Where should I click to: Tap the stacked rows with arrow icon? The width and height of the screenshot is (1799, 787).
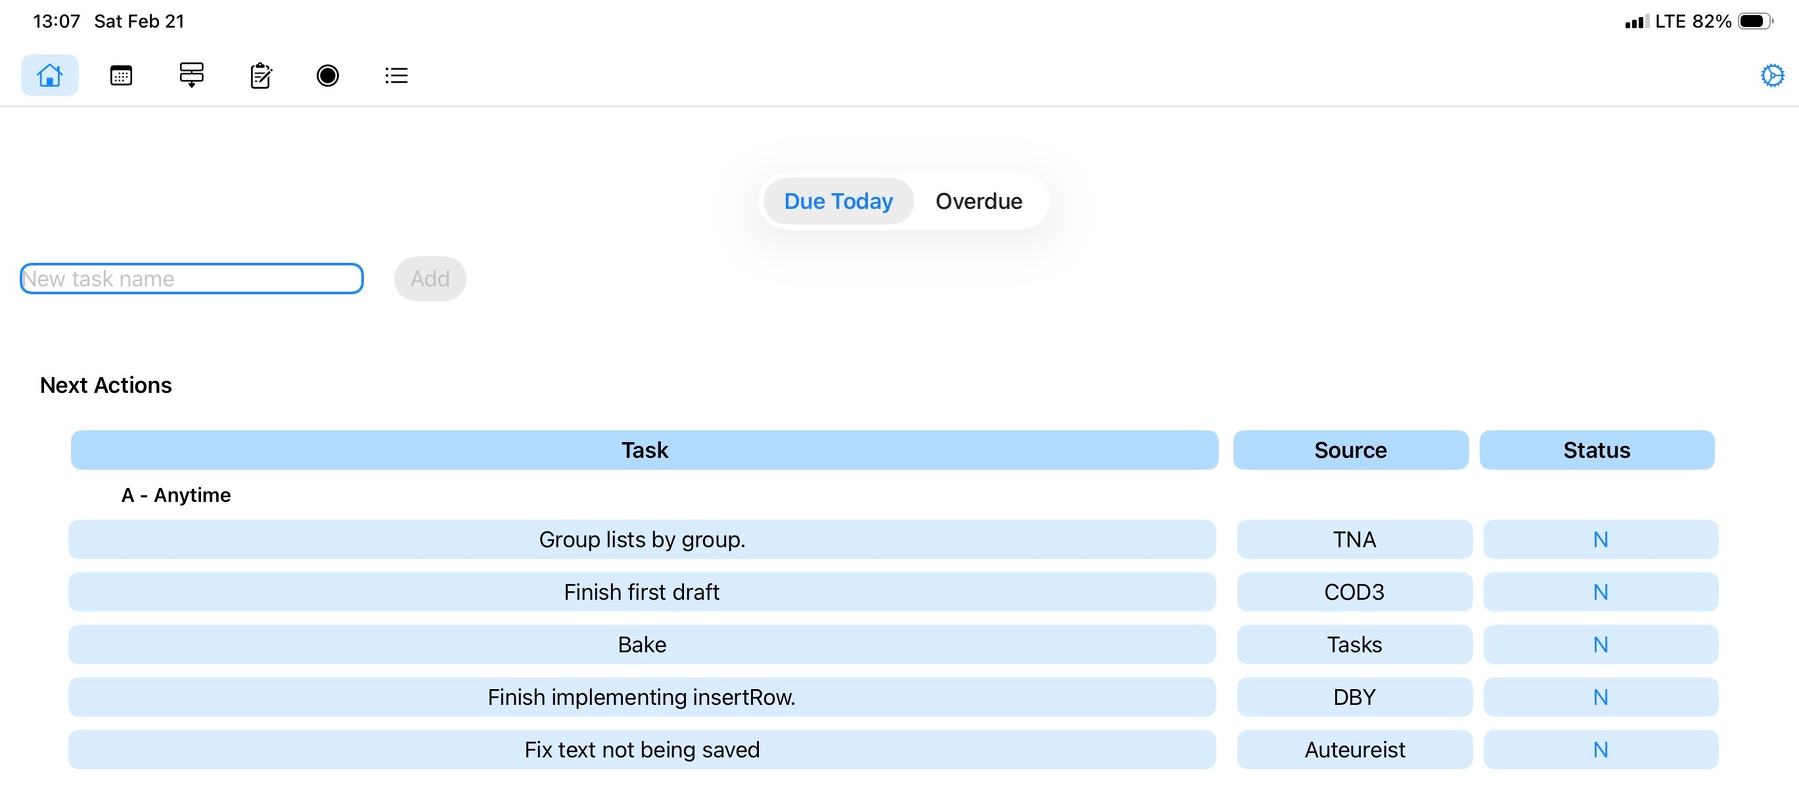(191, 75)
